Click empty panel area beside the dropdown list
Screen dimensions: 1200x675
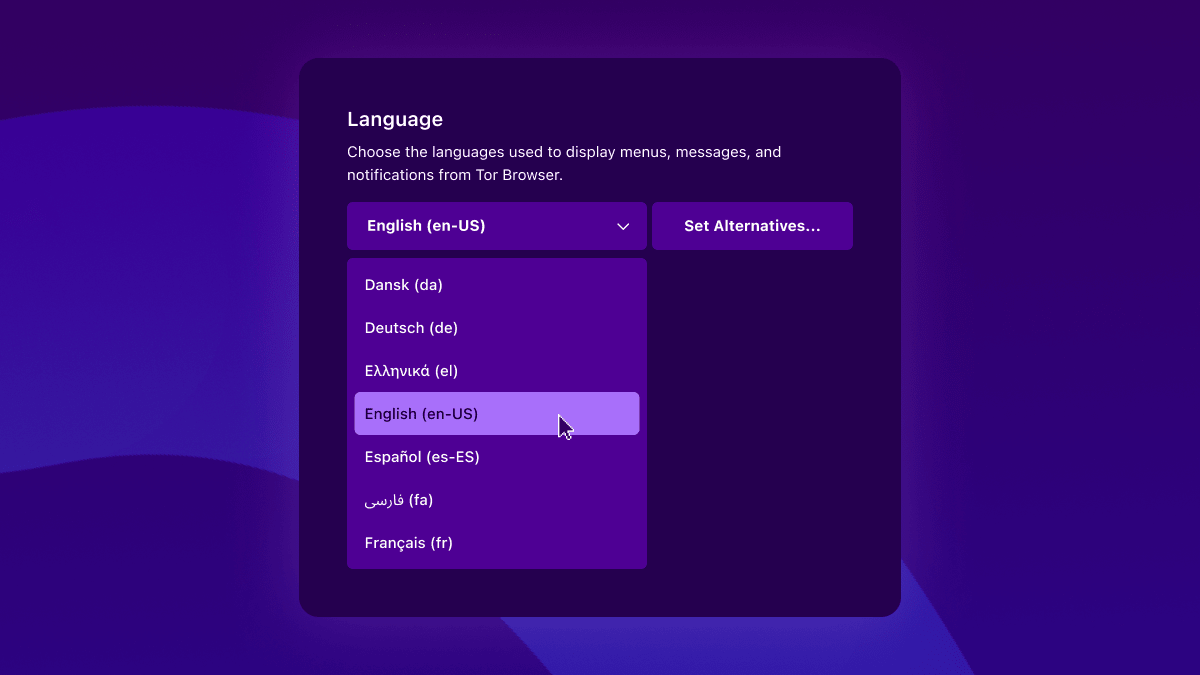pos(770,420)
